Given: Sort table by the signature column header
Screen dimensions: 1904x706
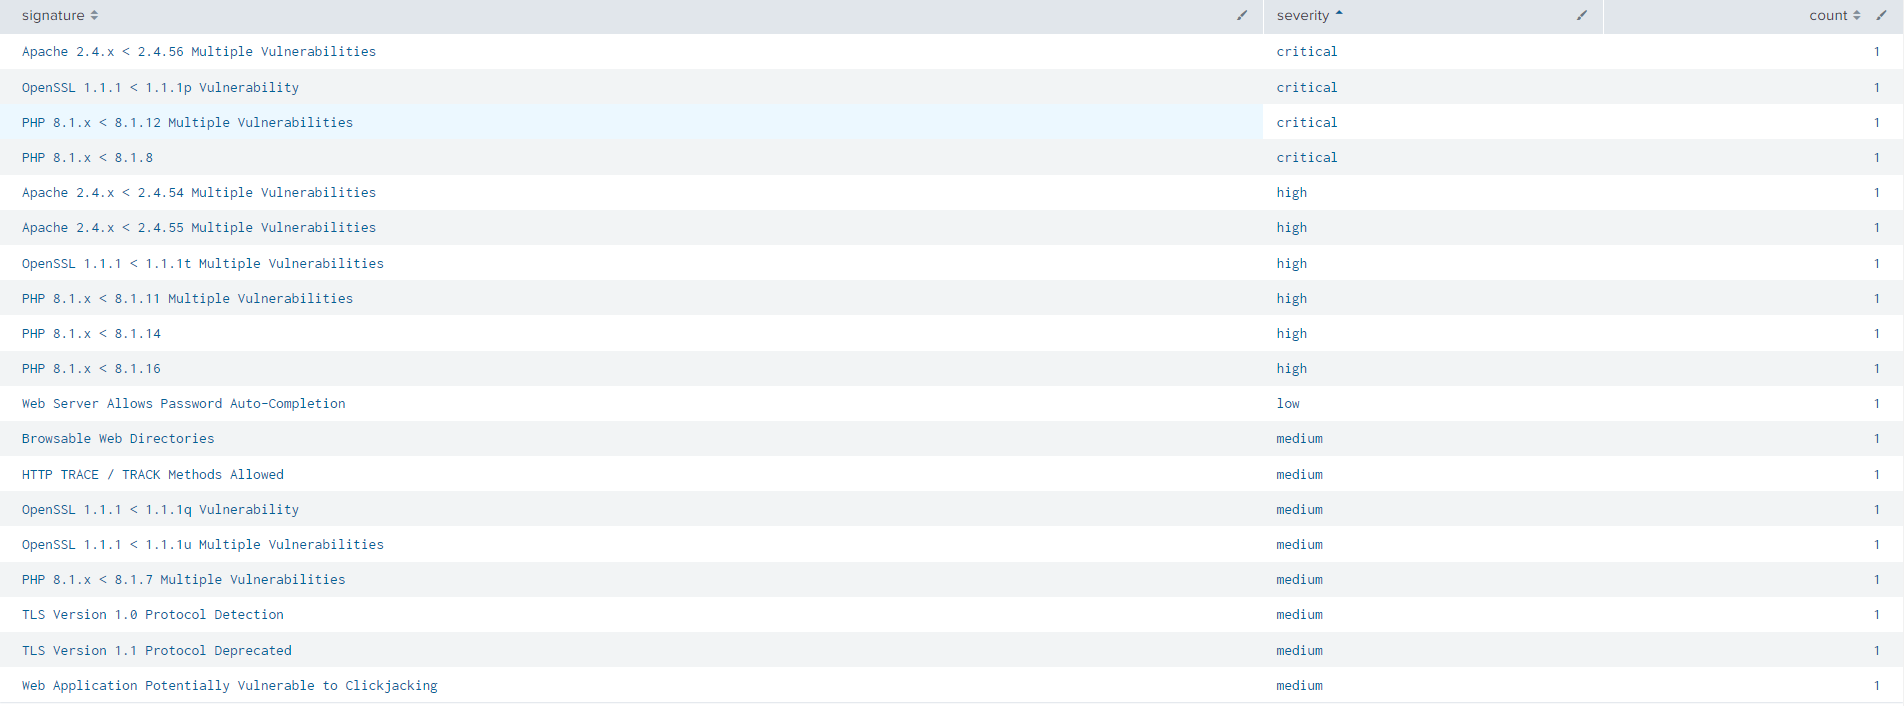Looking at the screenshot, I should (x=60, y=16).
